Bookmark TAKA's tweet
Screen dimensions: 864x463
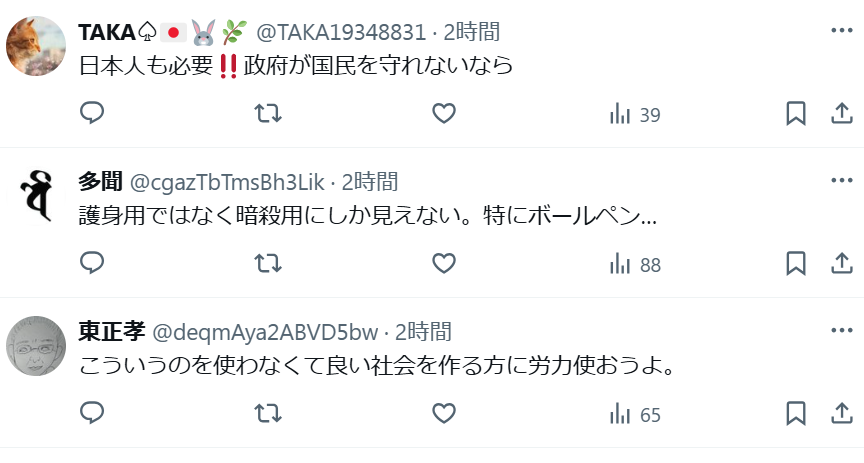796,114
